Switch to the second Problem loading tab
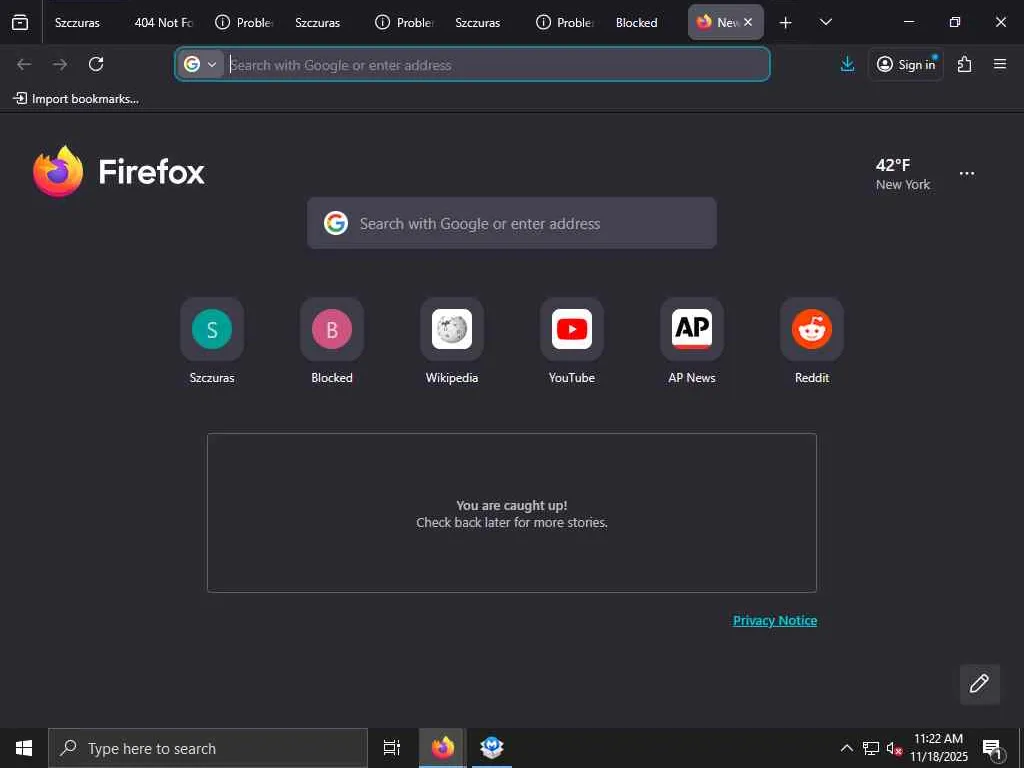1024x768 pixels. point(404,22)
